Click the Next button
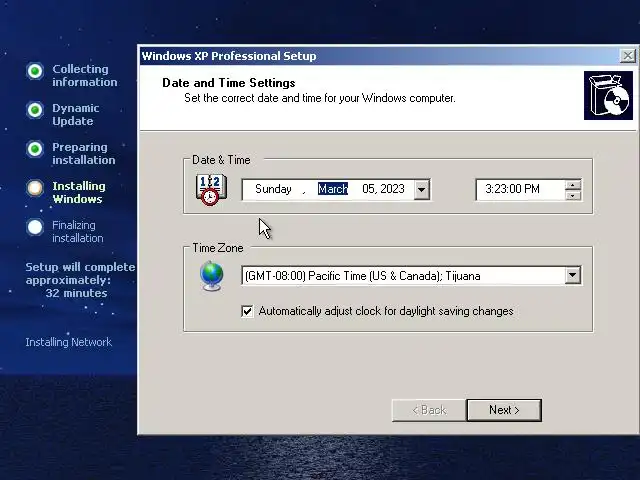 point(504,410)
